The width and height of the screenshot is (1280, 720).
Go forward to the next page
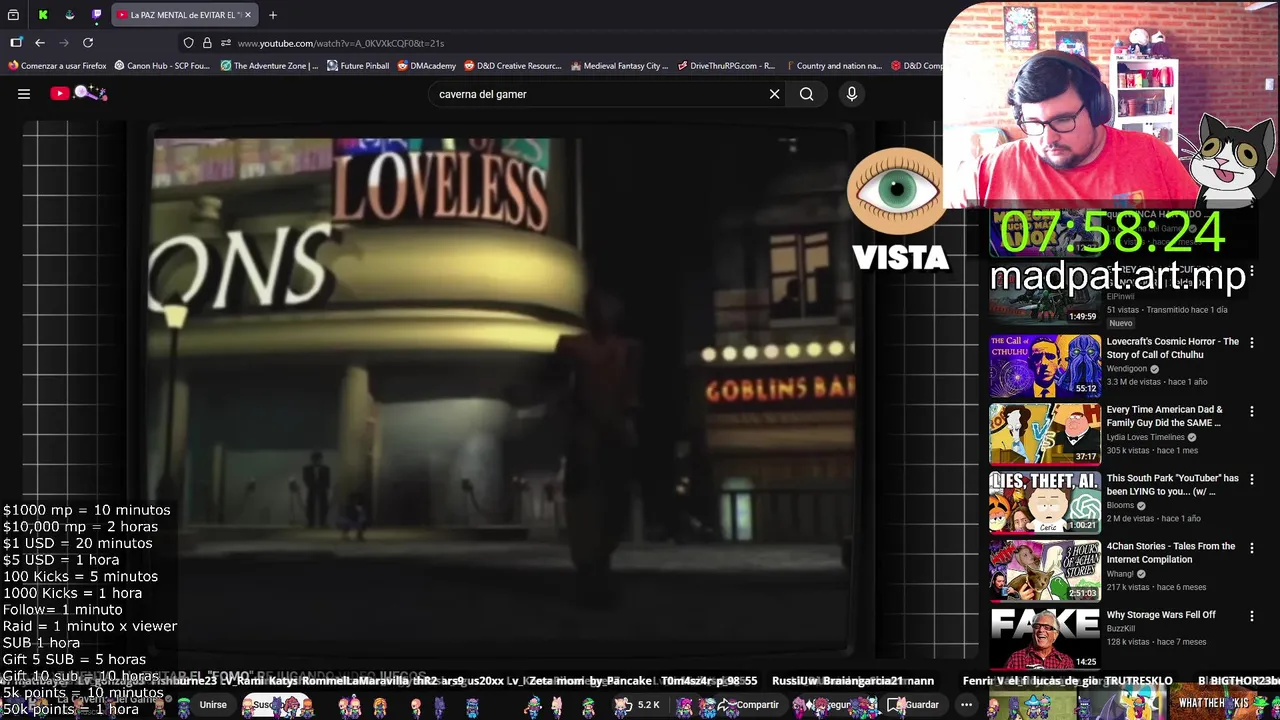coord(64,43)
